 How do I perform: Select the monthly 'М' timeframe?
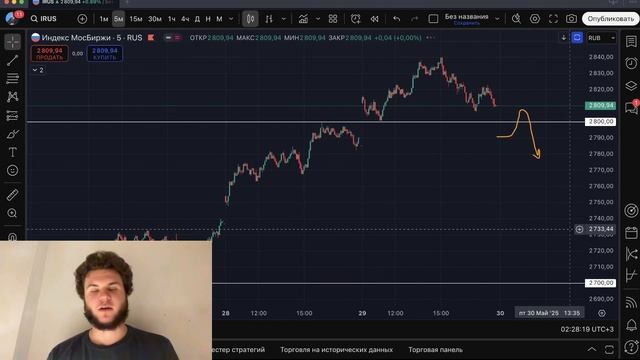pyautogui.click(x=219, y=19)
